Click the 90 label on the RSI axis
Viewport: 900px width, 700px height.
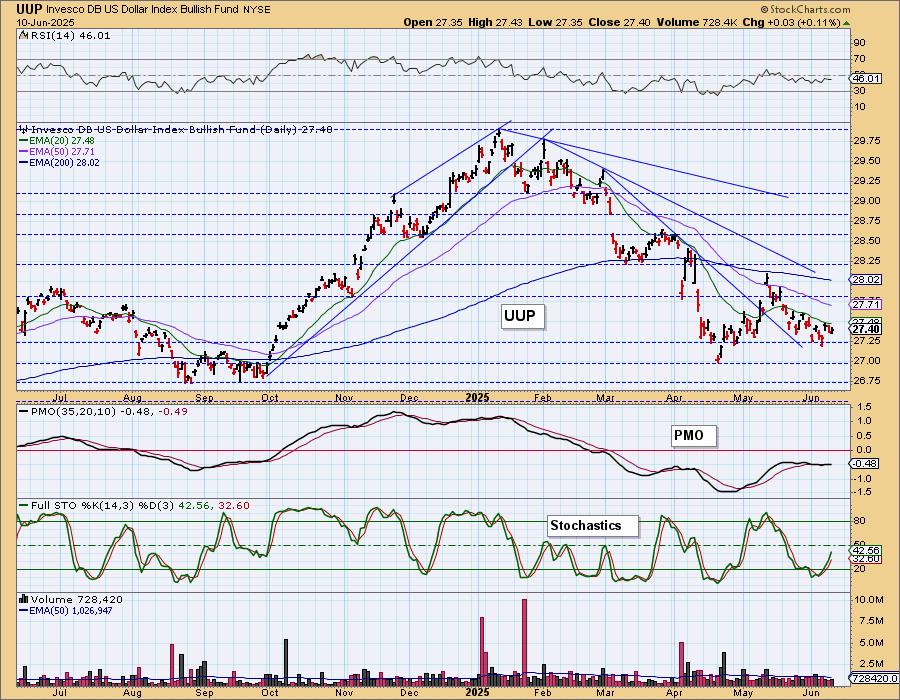point(860,42)
